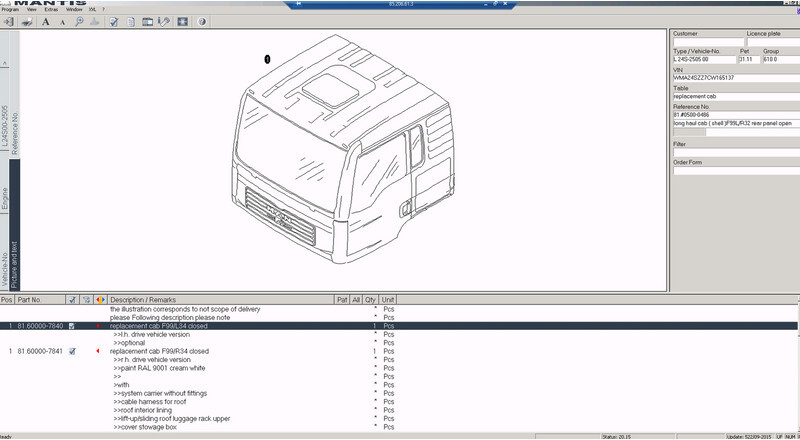This screenshot has width=800, height=440.
Task: Click red arrow marker in 81.60000-7840 row
Action: pos(97,326)
